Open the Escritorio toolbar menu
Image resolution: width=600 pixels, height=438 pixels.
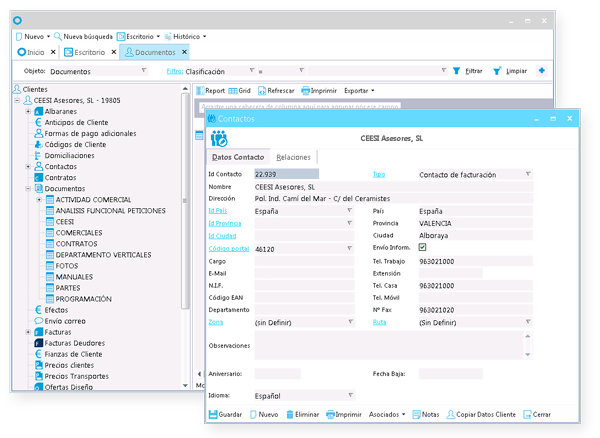[138, 36]
